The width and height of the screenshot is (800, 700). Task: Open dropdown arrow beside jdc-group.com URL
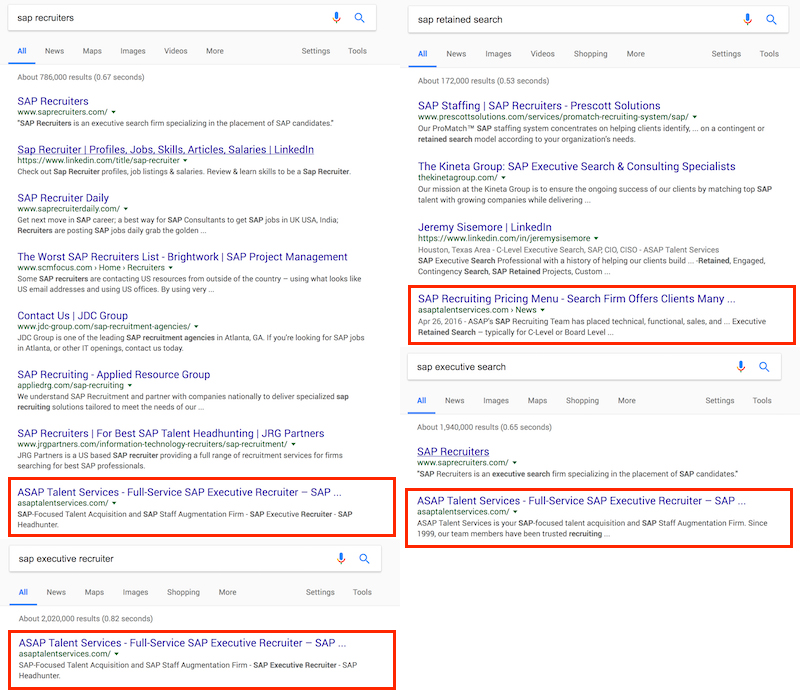(196, 327)
